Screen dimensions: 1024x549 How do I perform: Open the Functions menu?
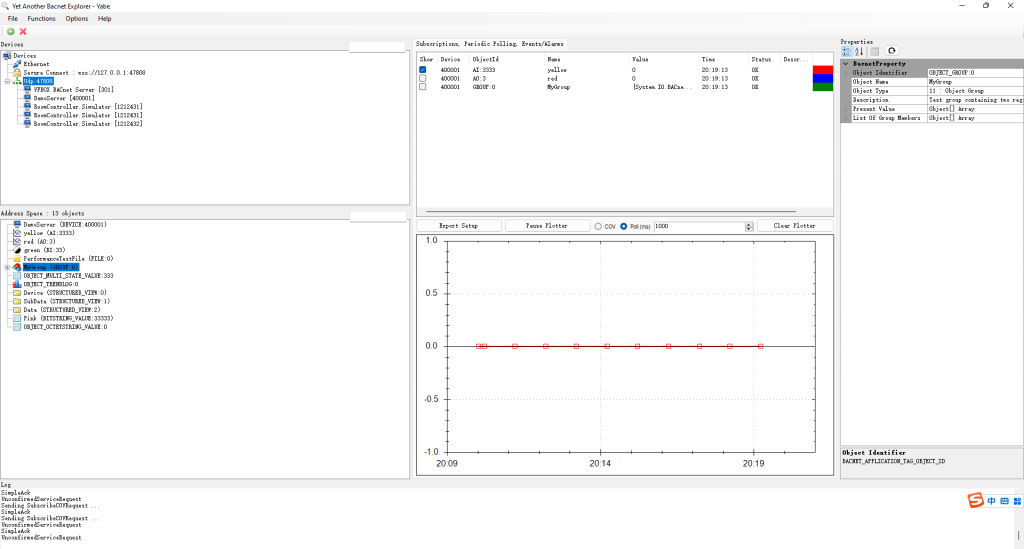[x=41, y=18]
